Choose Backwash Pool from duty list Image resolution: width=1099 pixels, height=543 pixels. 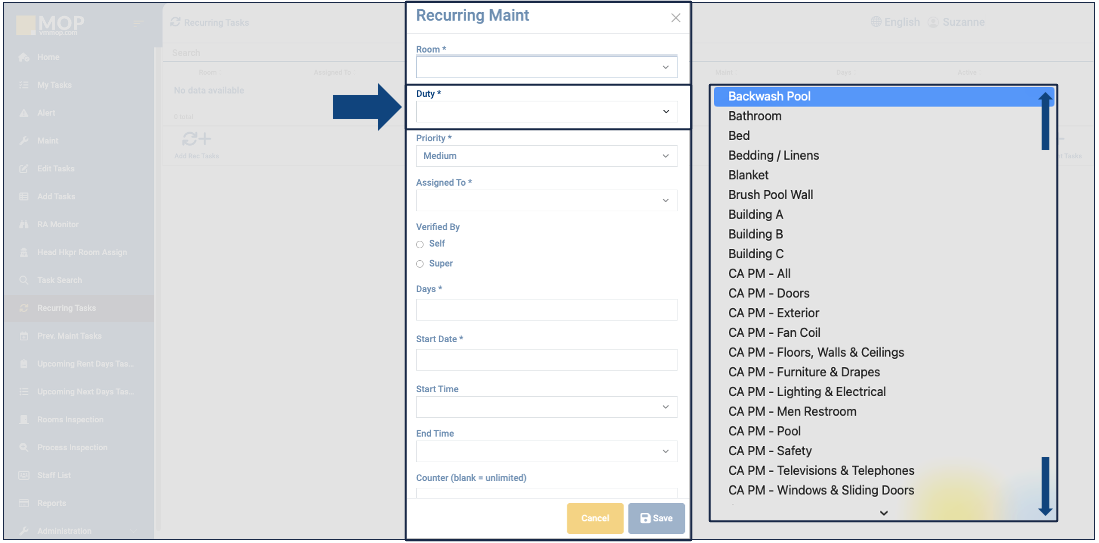[769, 97]
